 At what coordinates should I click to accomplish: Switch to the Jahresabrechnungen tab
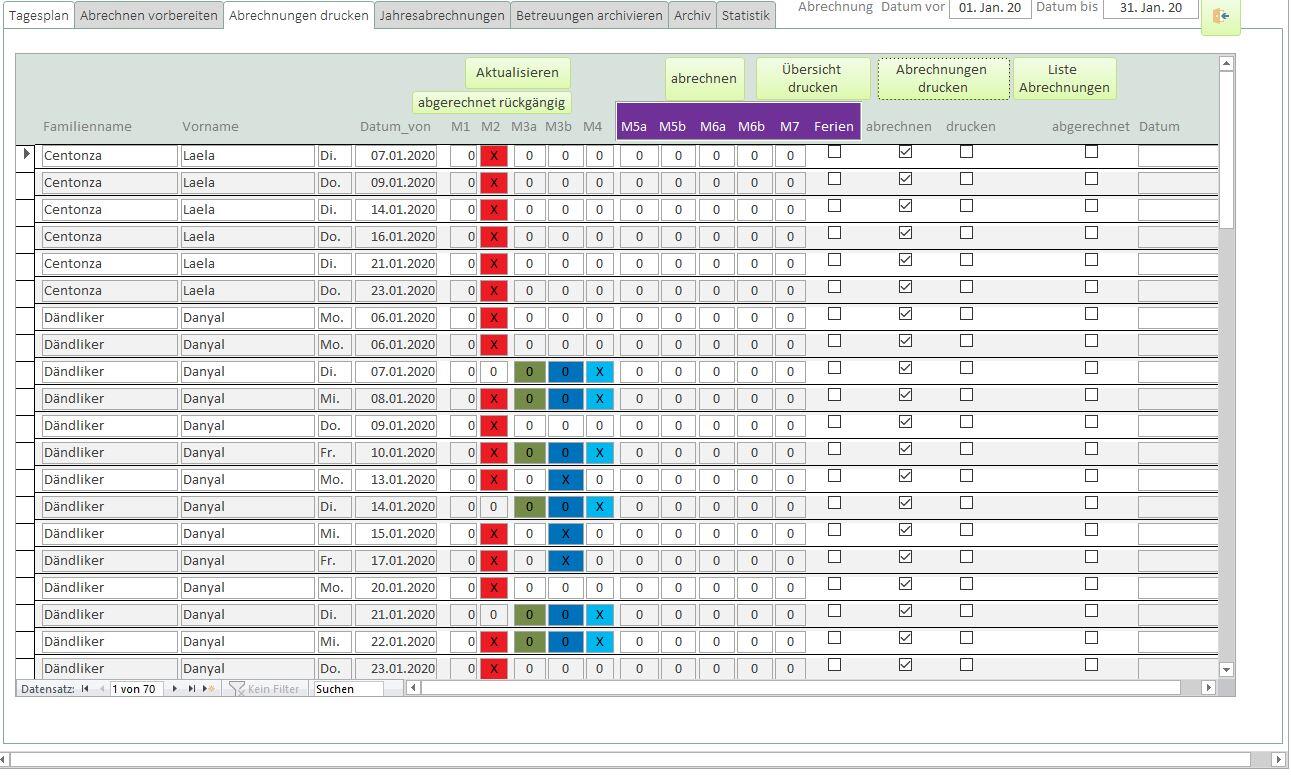pos(441,15)
